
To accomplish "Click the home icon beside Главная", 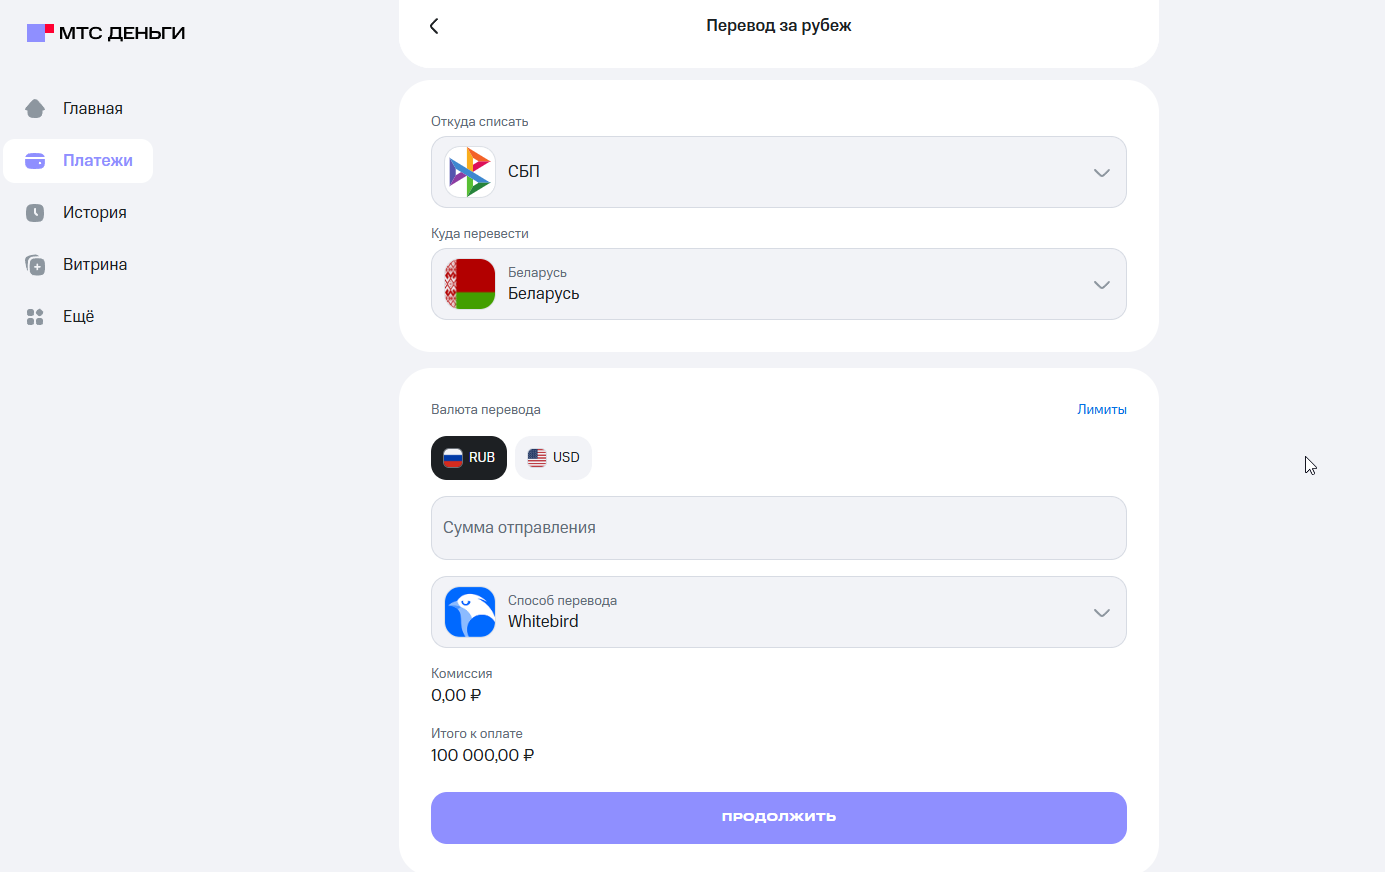I will (35, 108).
